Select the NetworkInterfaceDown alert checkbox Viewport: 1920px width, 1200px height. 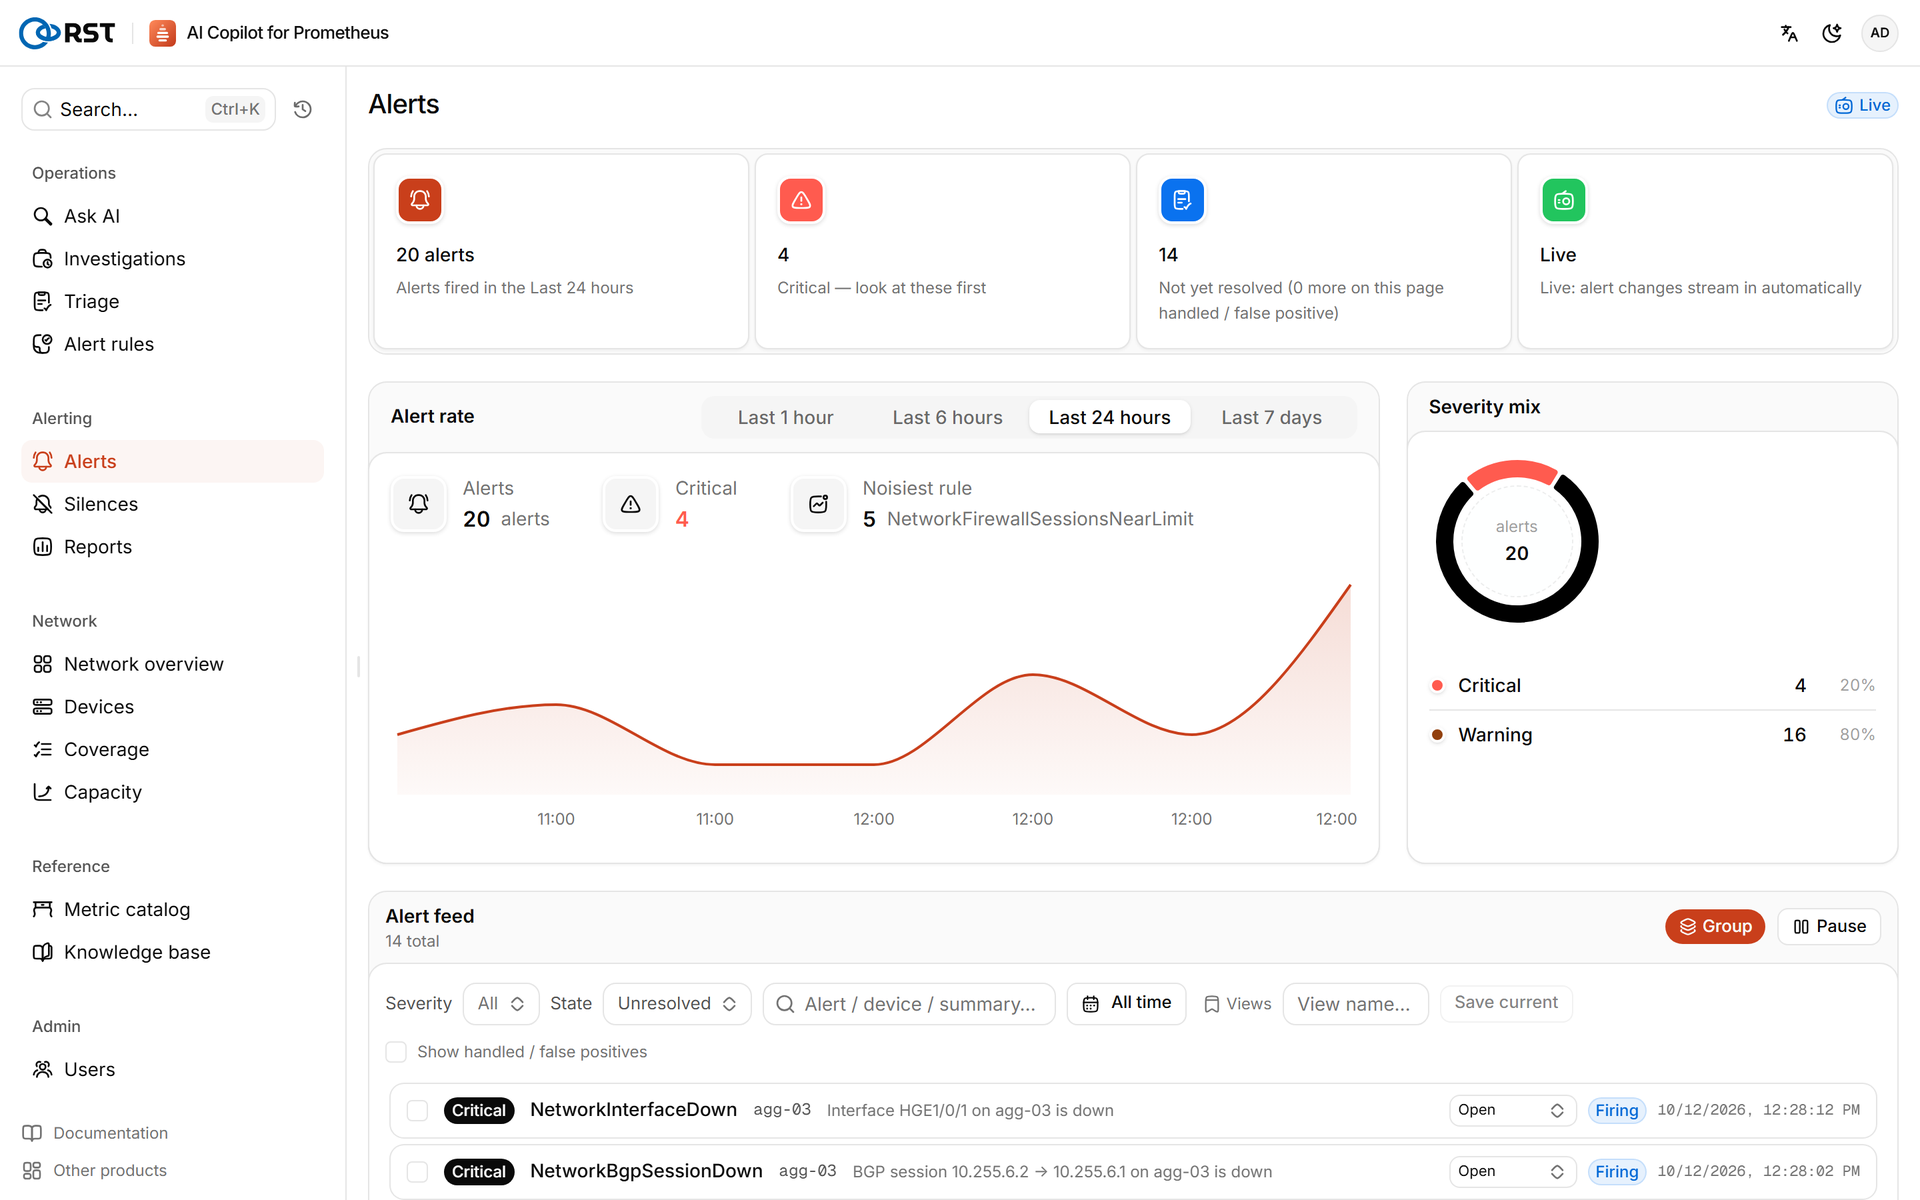pos(418,1111)
